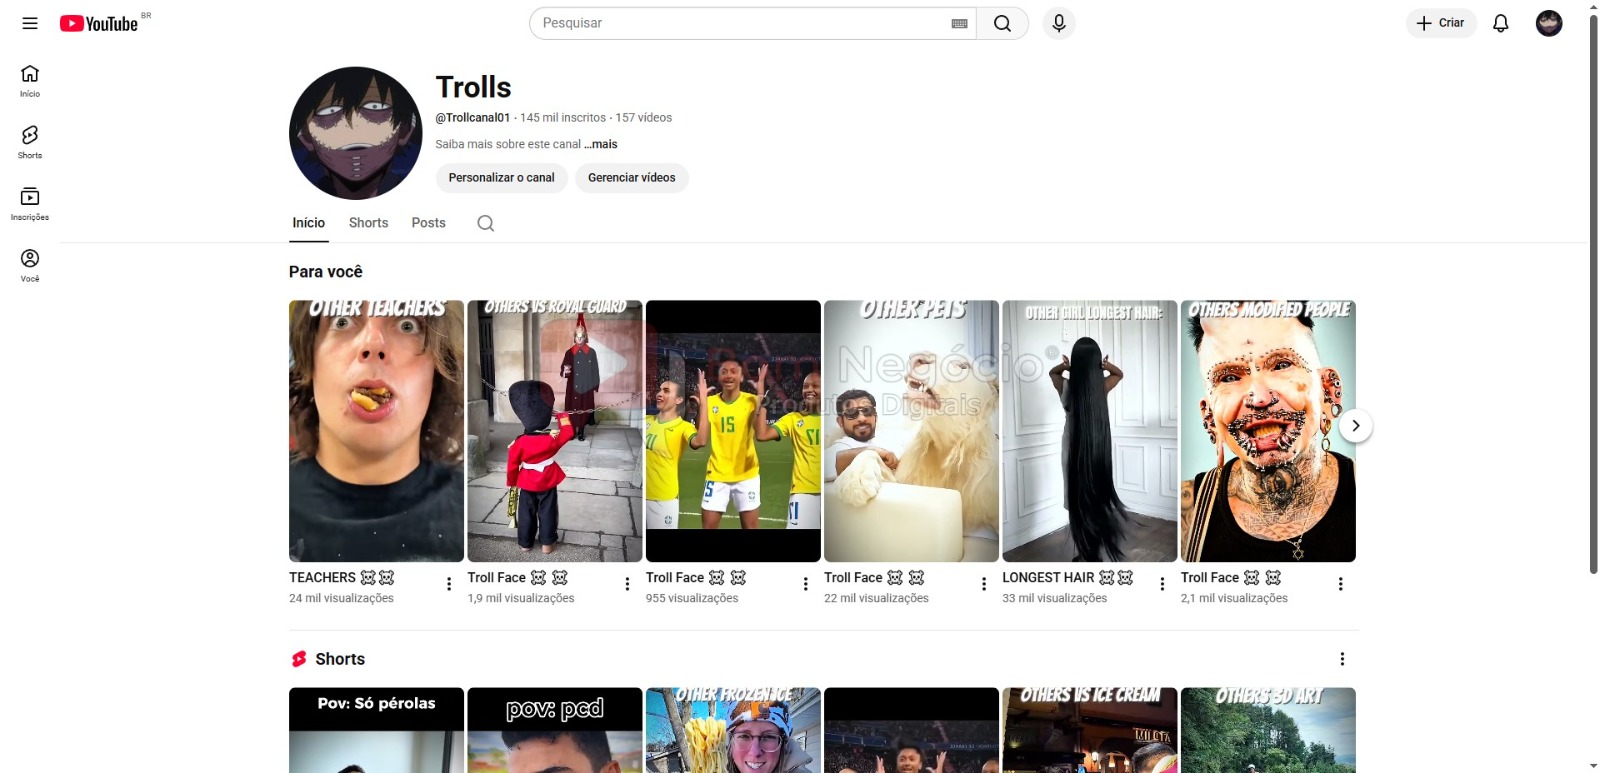1600x773 pixels.
Task: Open the notifications bell
Action: coord(1500,23)
